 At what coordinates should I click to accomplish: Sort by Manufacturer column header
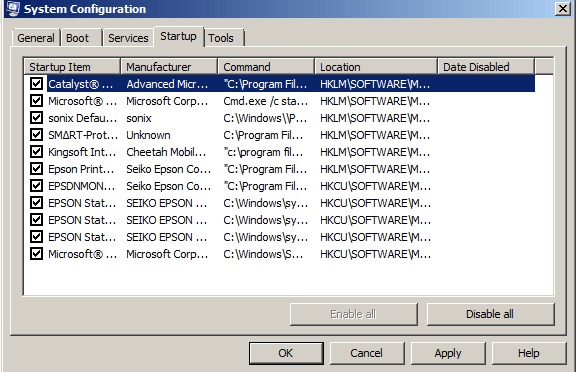click(x=169, y=67)
